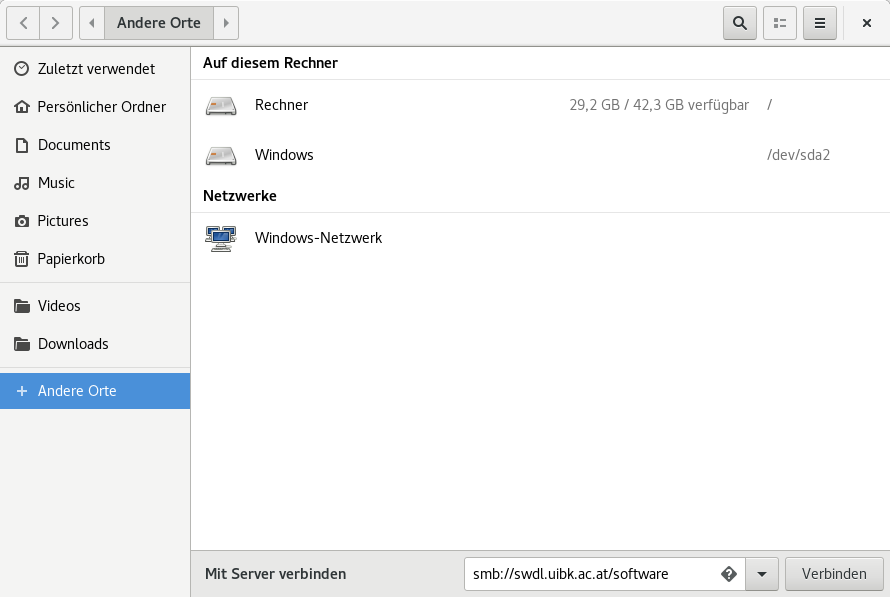Viewport: 890px width, 597px height.
Task: Go back with the left arrow
Action: 23,23
